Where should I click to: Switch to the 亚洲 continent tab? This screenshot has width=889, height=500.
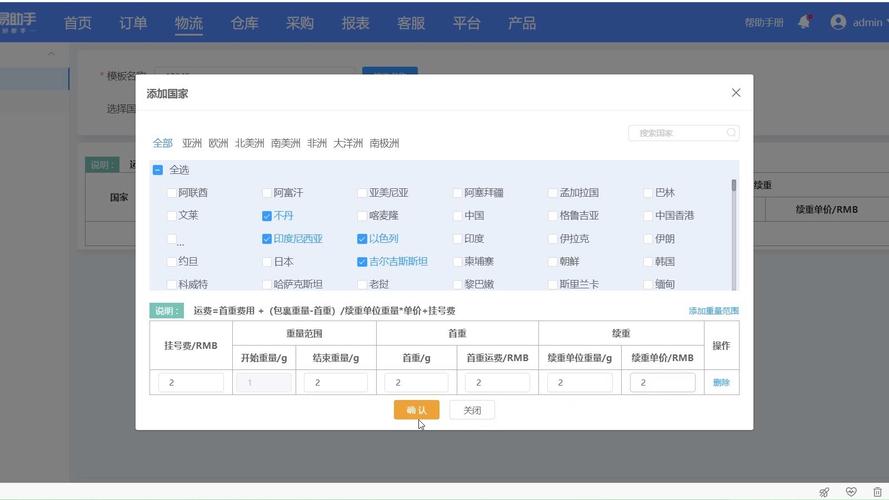pos(191,143)
